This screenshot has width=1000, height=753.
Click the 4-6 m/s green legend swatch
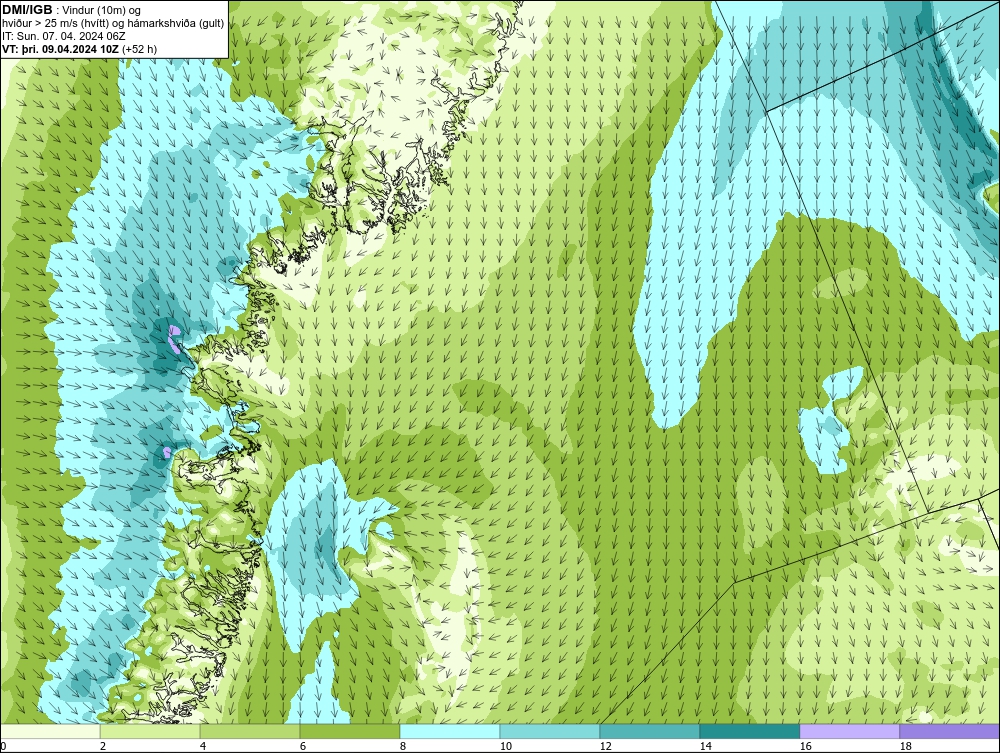tap(250, 731)
